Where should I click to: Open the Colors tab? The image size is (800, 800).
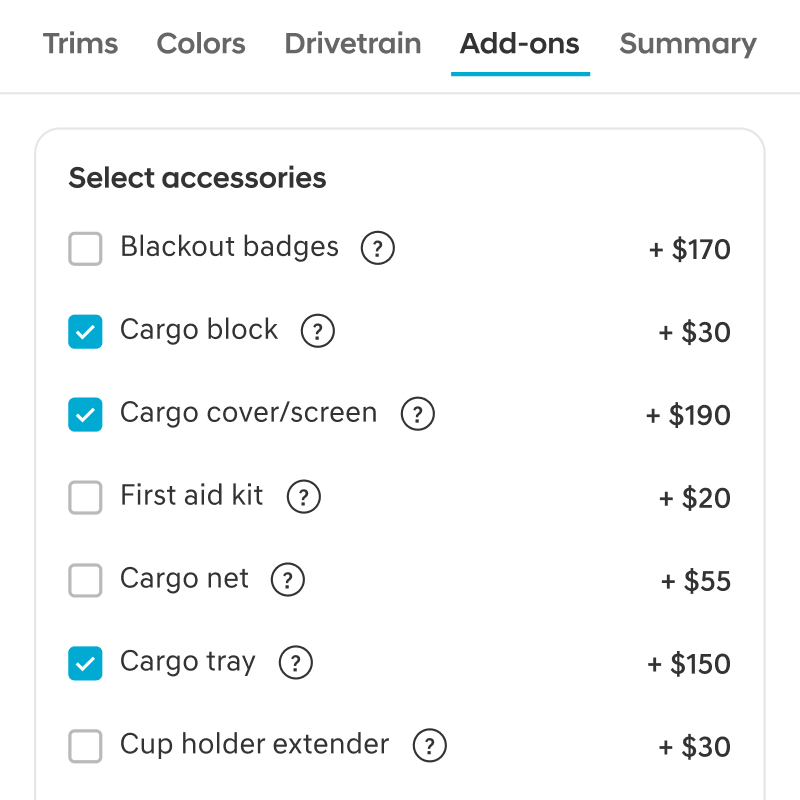(x=201, y=44)
